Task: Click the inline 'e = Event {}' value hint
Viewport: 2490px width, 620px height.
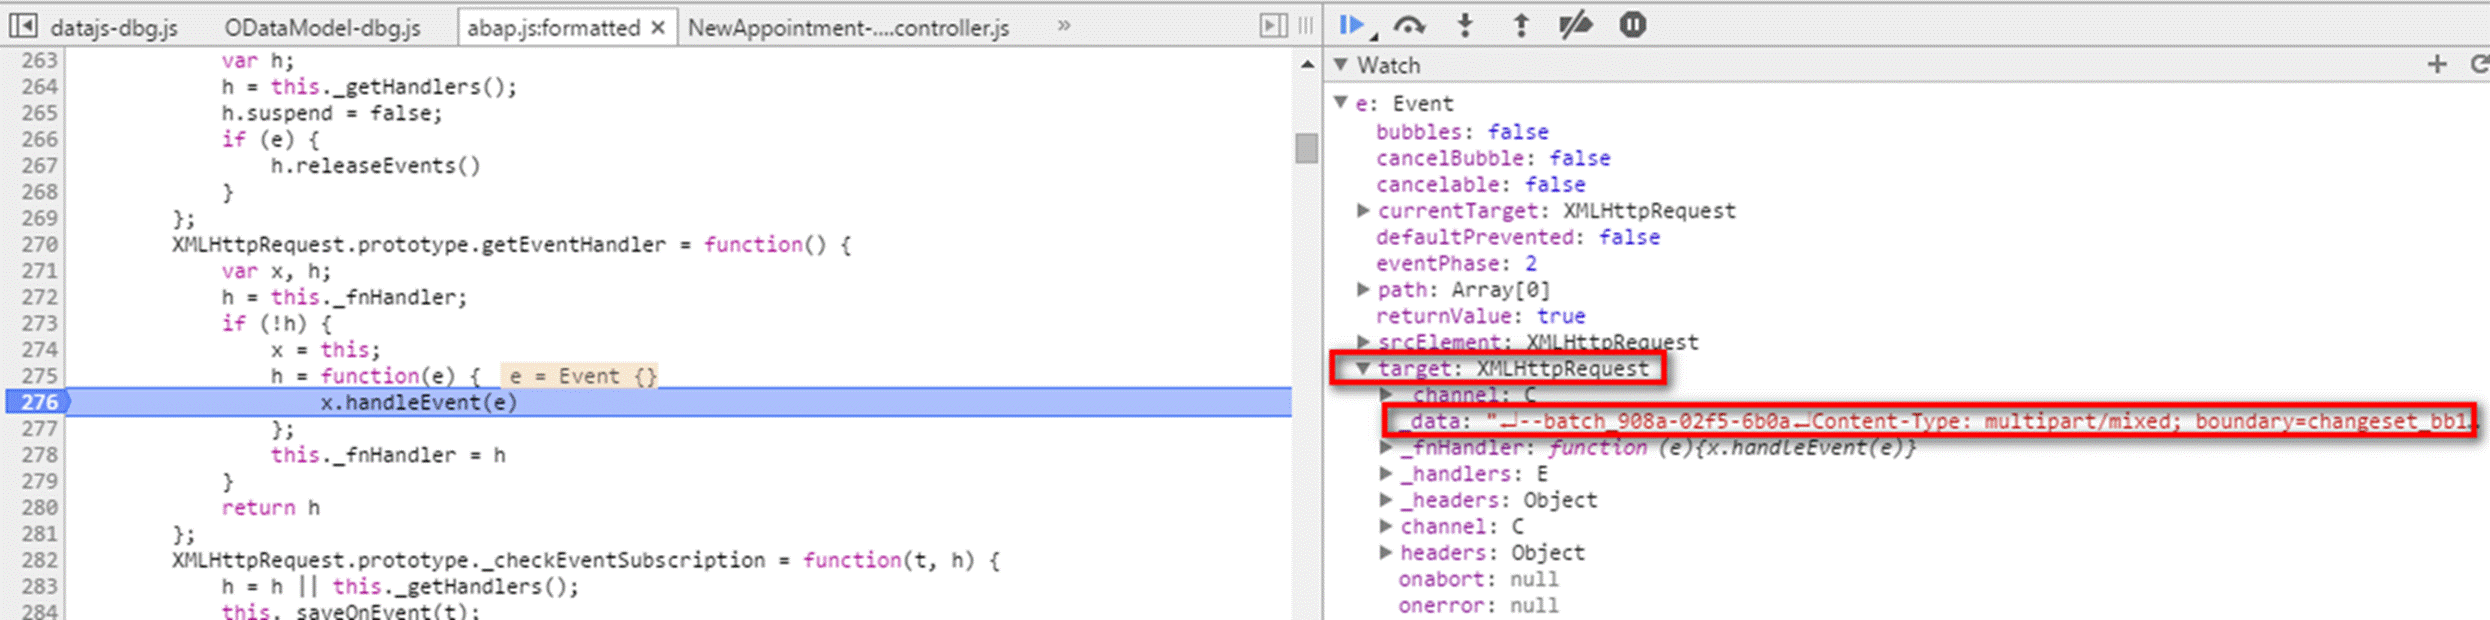Action: pyautogui.click(x=580, y=376)
